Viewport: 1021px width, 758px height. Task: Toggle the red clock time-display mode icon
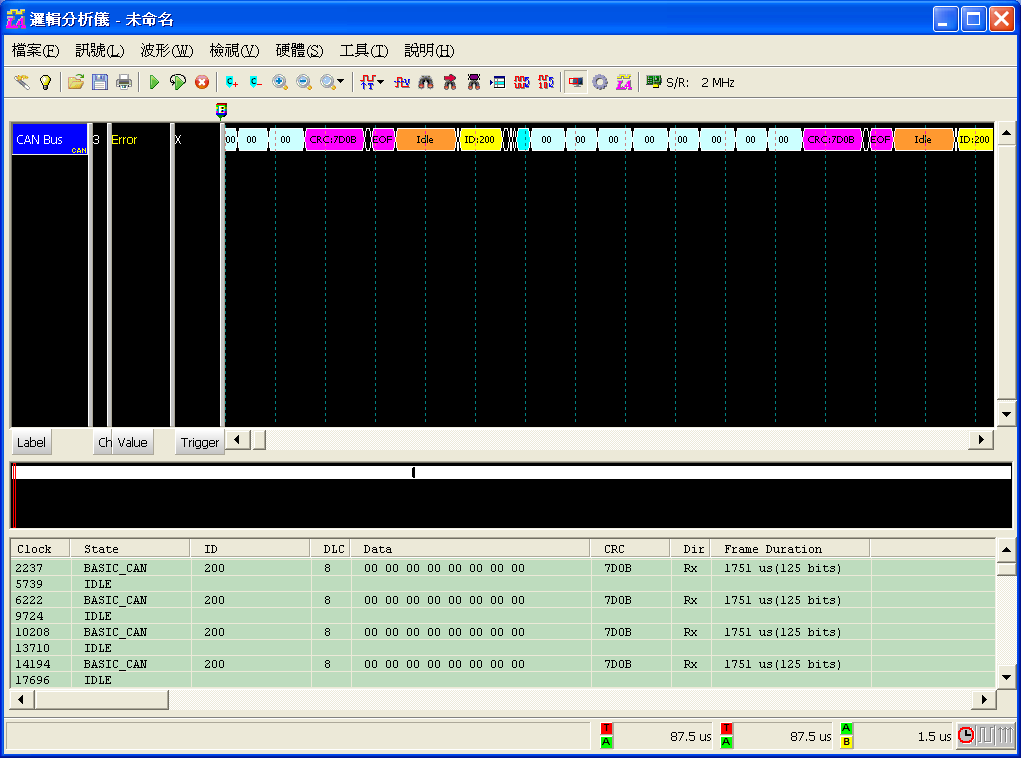966,735
